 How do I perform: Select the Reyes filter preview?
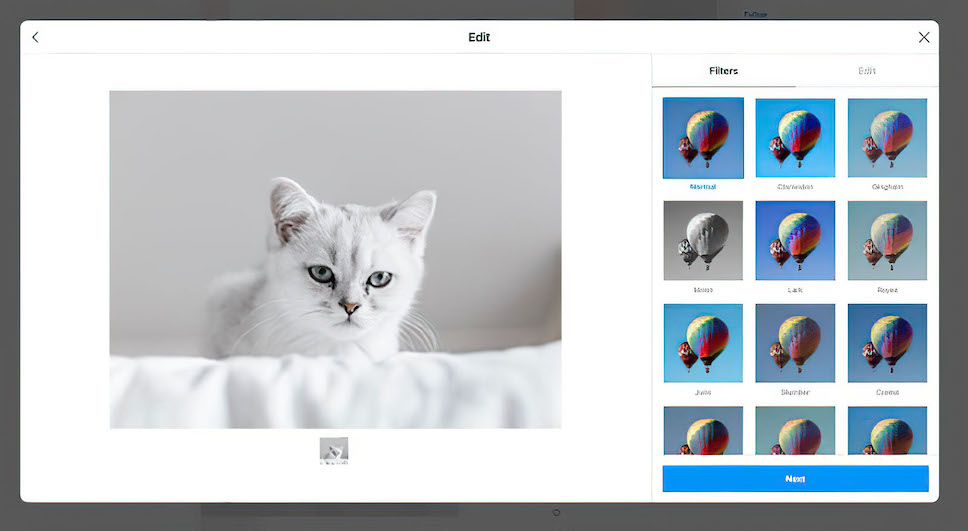pyautogui.click(x=887, y=240)
